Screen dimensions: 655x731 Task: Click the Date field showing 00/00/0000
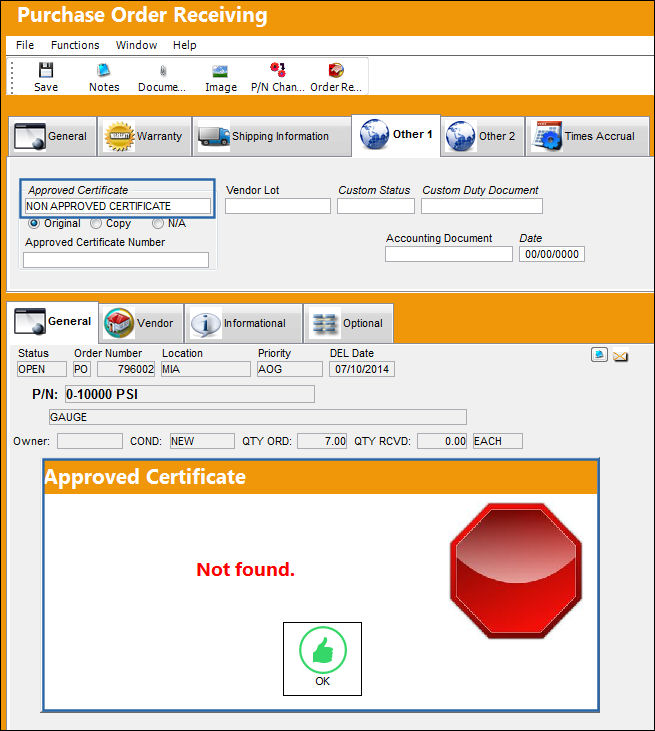pyautogui.click(x=552, y=254)
